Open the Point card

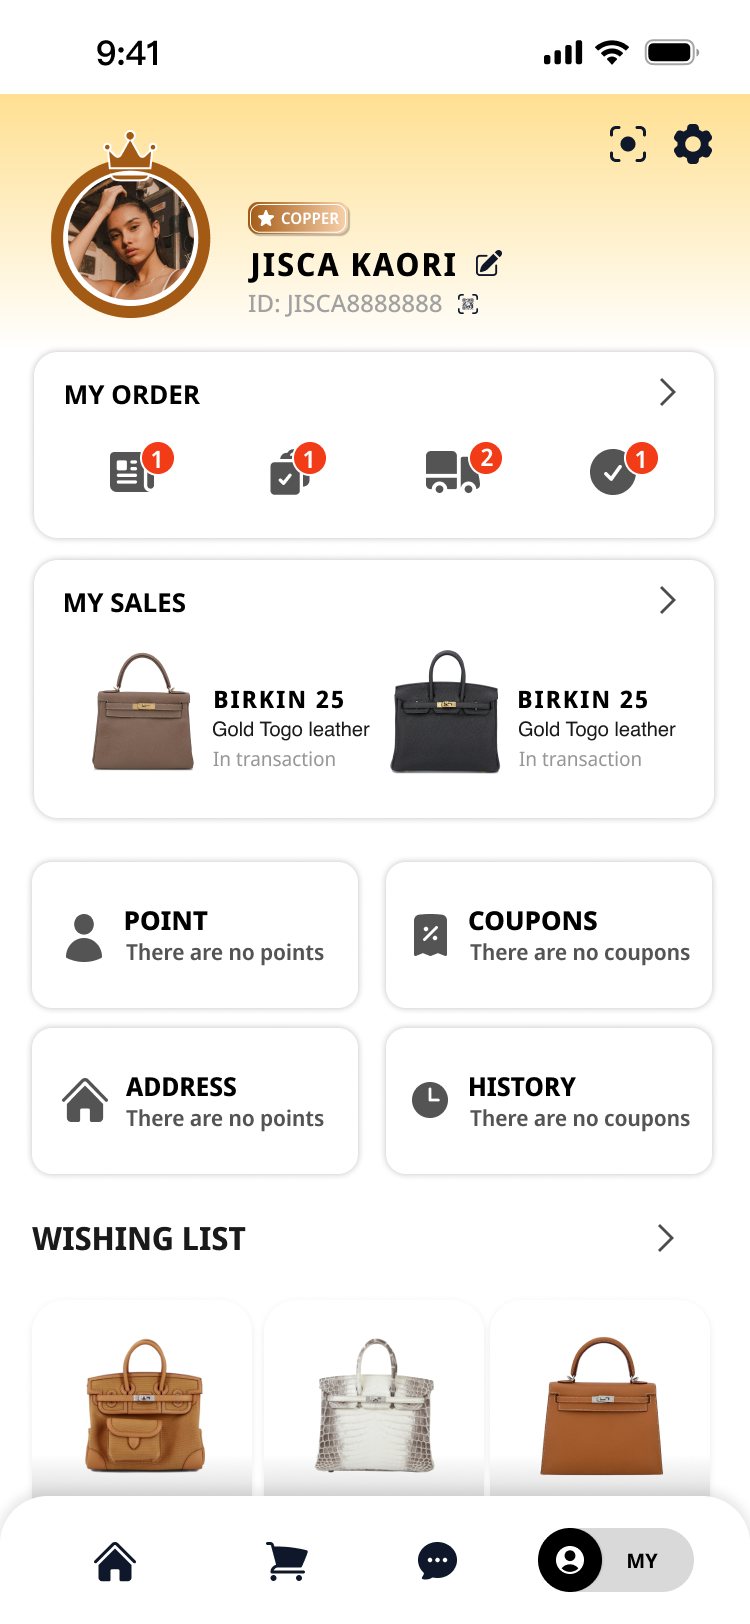click(x=195, y=936)
